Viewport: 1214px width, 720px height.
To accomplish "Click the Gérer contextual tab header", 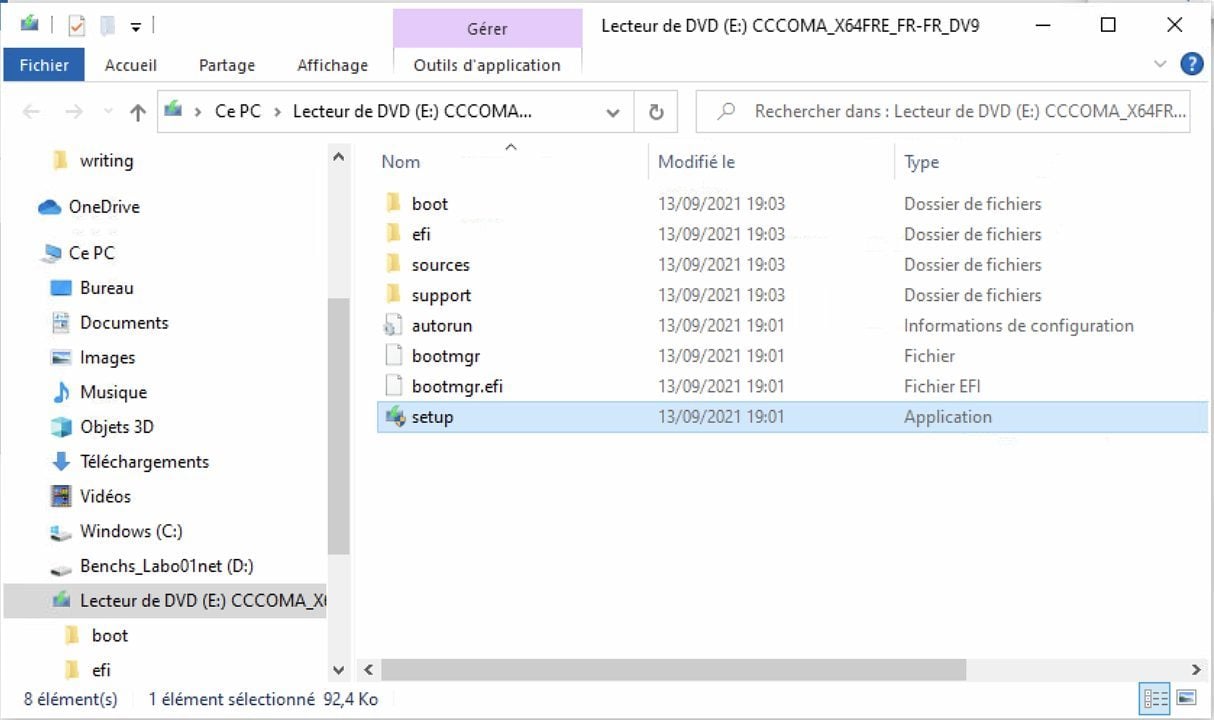I will (x=487, y=29).
